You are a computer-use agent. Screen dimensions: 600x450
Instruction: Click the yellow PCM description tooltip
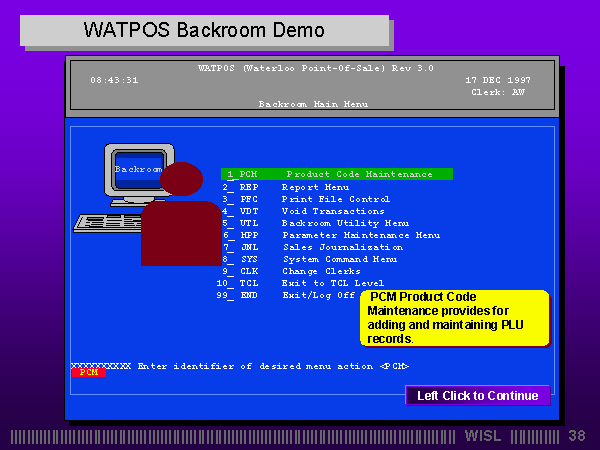(x=455, y=318)
